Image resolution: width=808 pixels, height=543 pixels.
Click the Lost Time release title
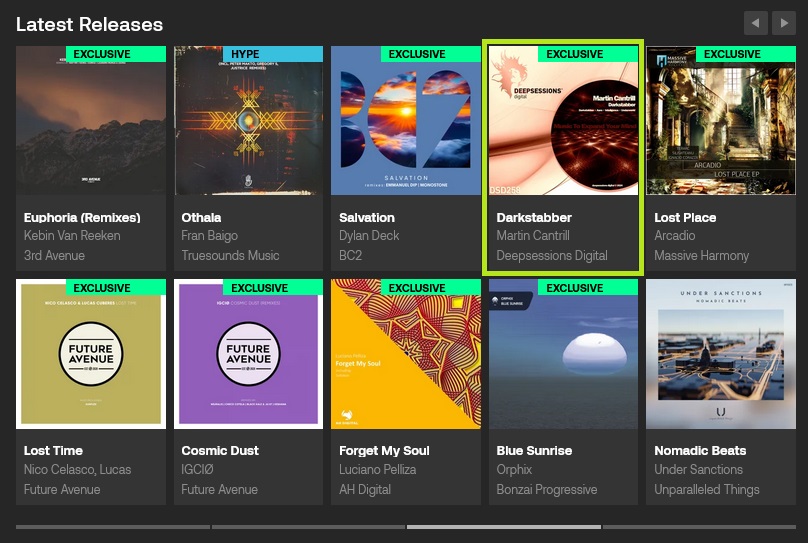click(x=53, y=450)
